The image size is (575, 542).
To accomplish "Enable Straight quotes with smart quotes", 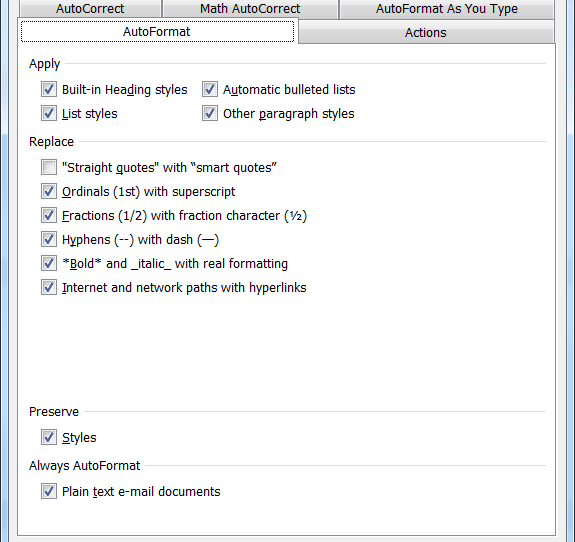I will point(49,167).
